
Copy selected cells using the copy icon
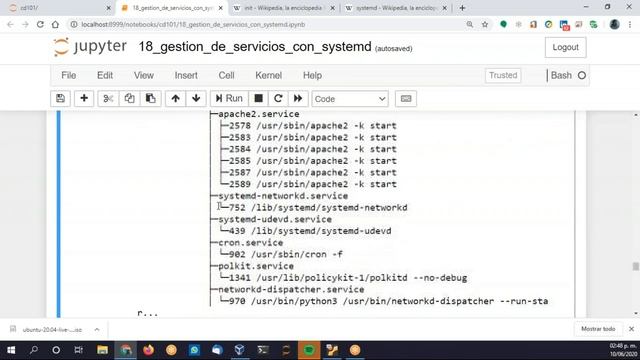coord(129,98)
